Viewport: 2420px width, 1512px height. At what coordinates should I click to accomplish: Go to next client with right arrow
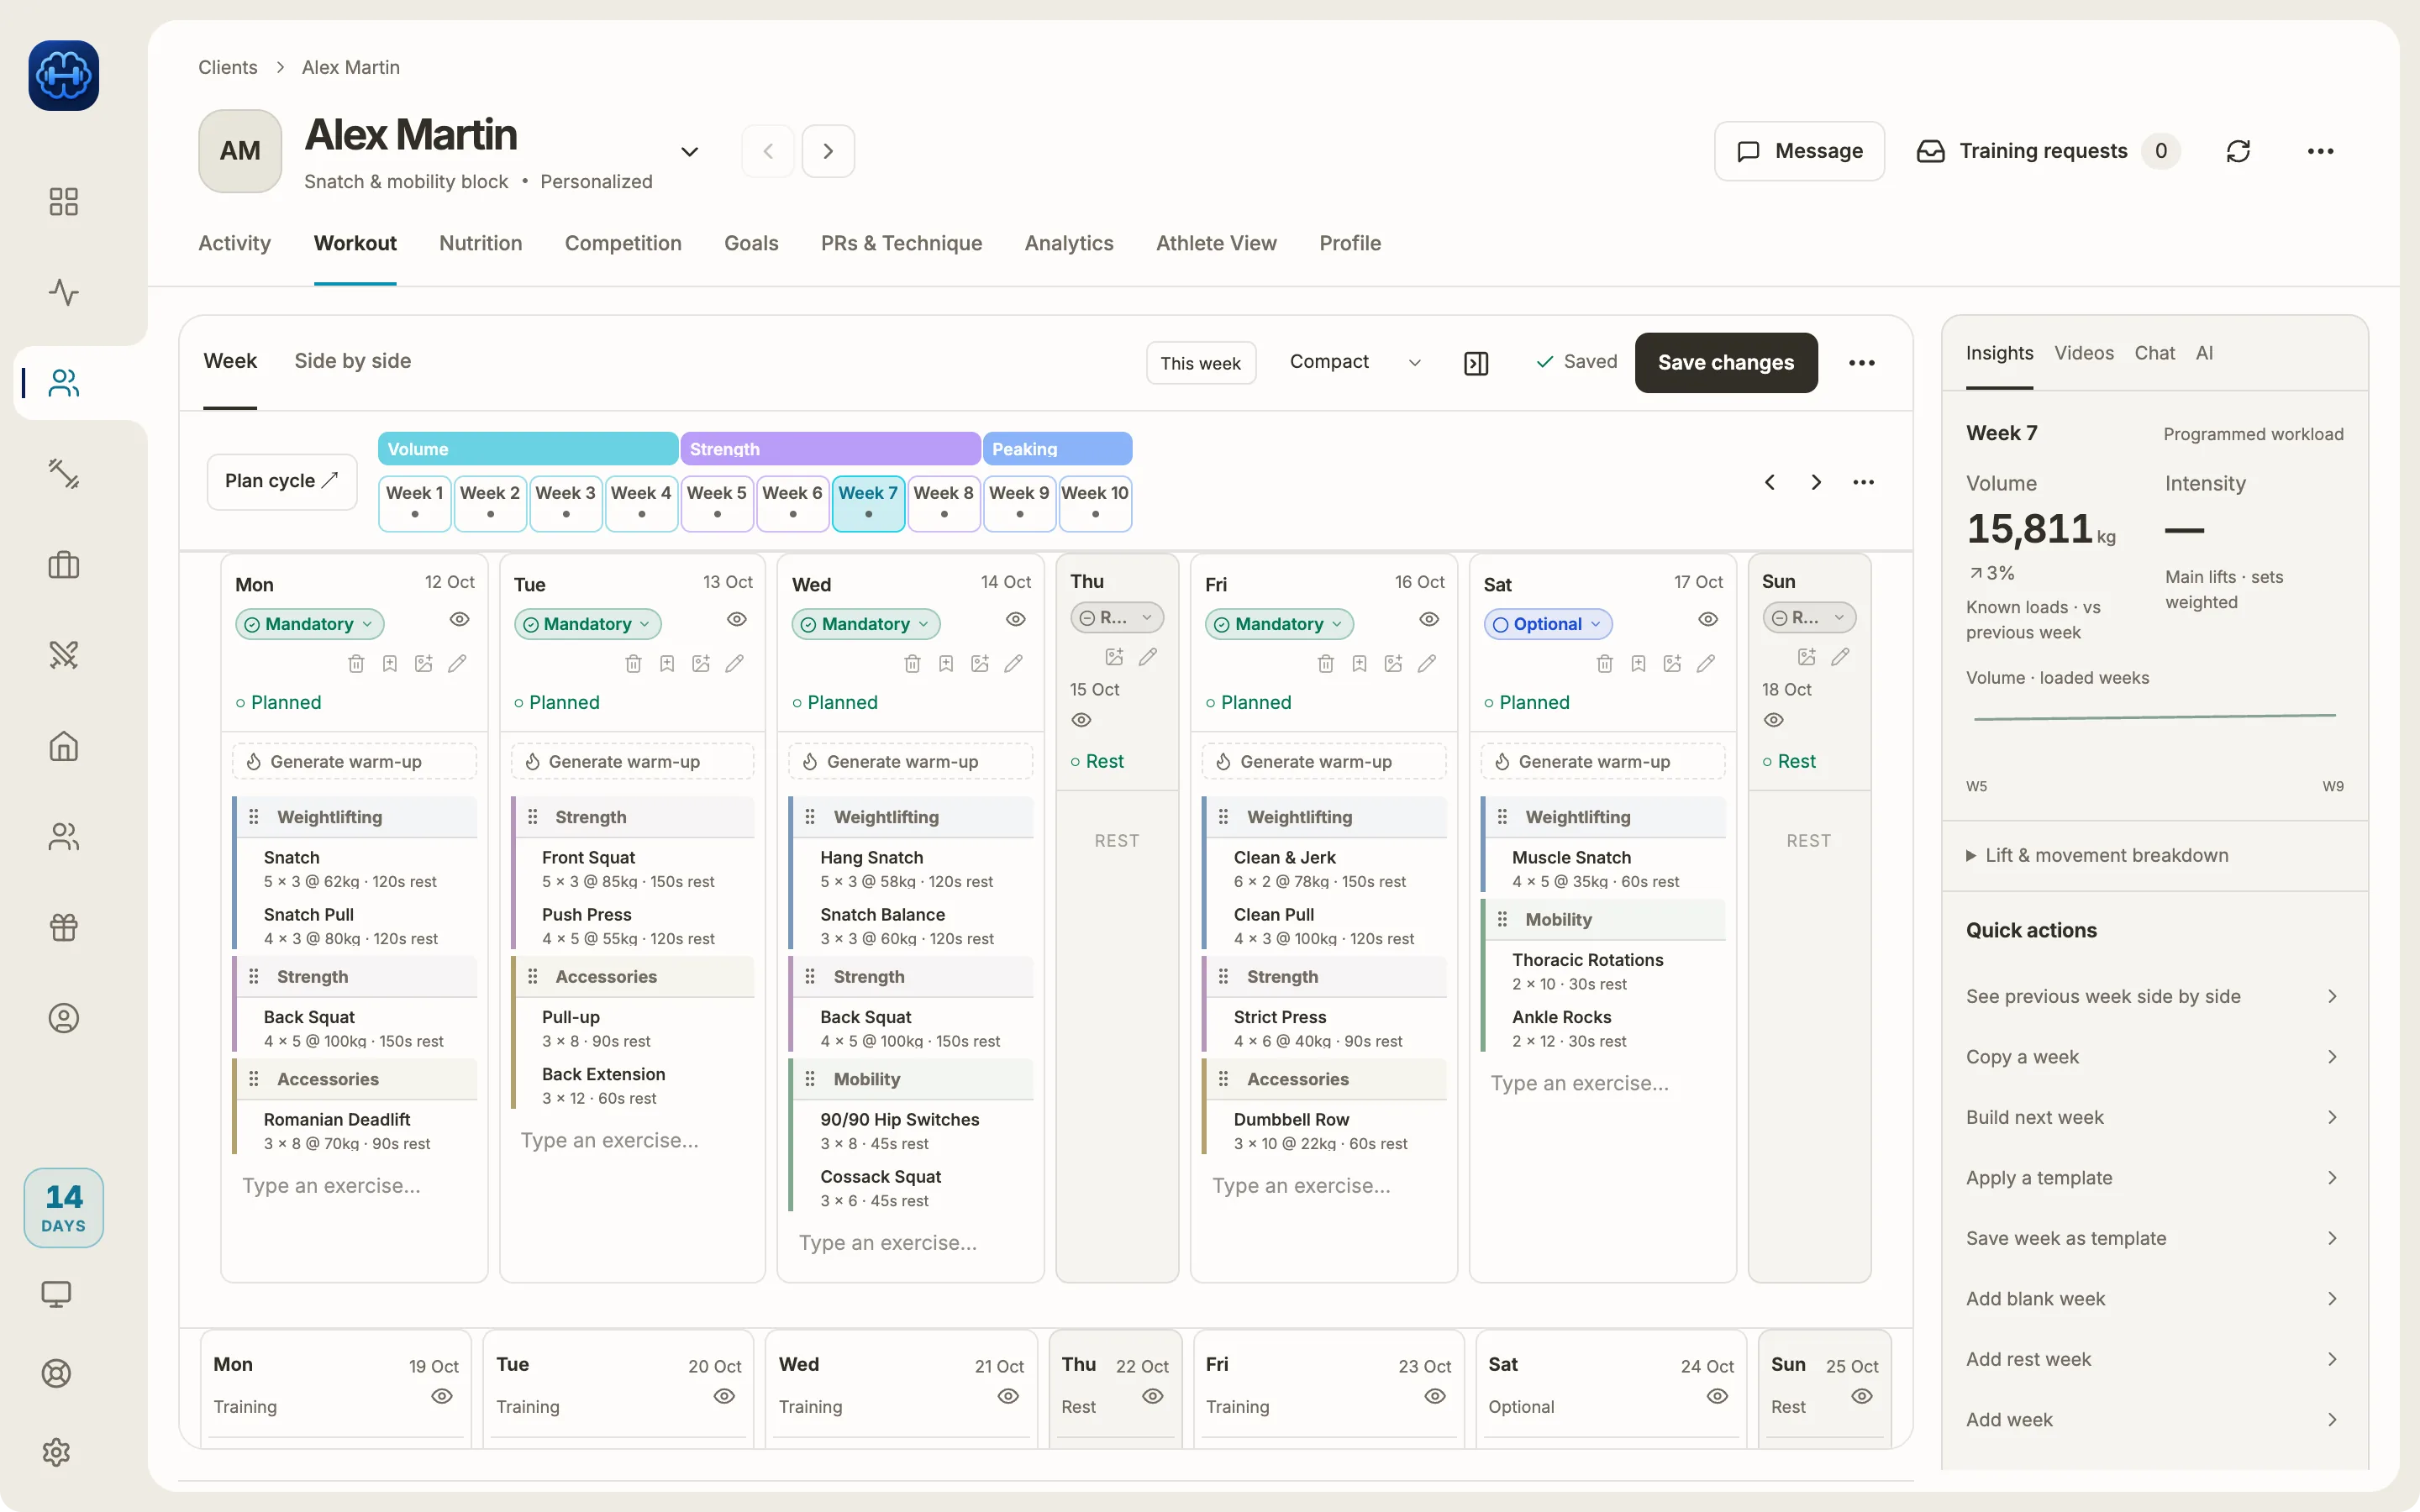click(x=828, y=151)
